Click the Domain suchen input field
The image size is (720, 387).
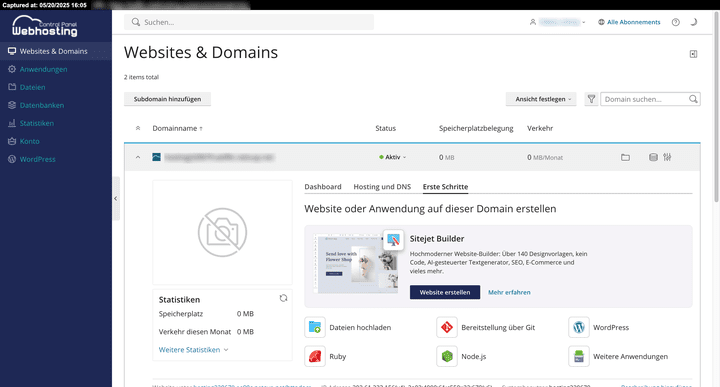coord(645,99)
